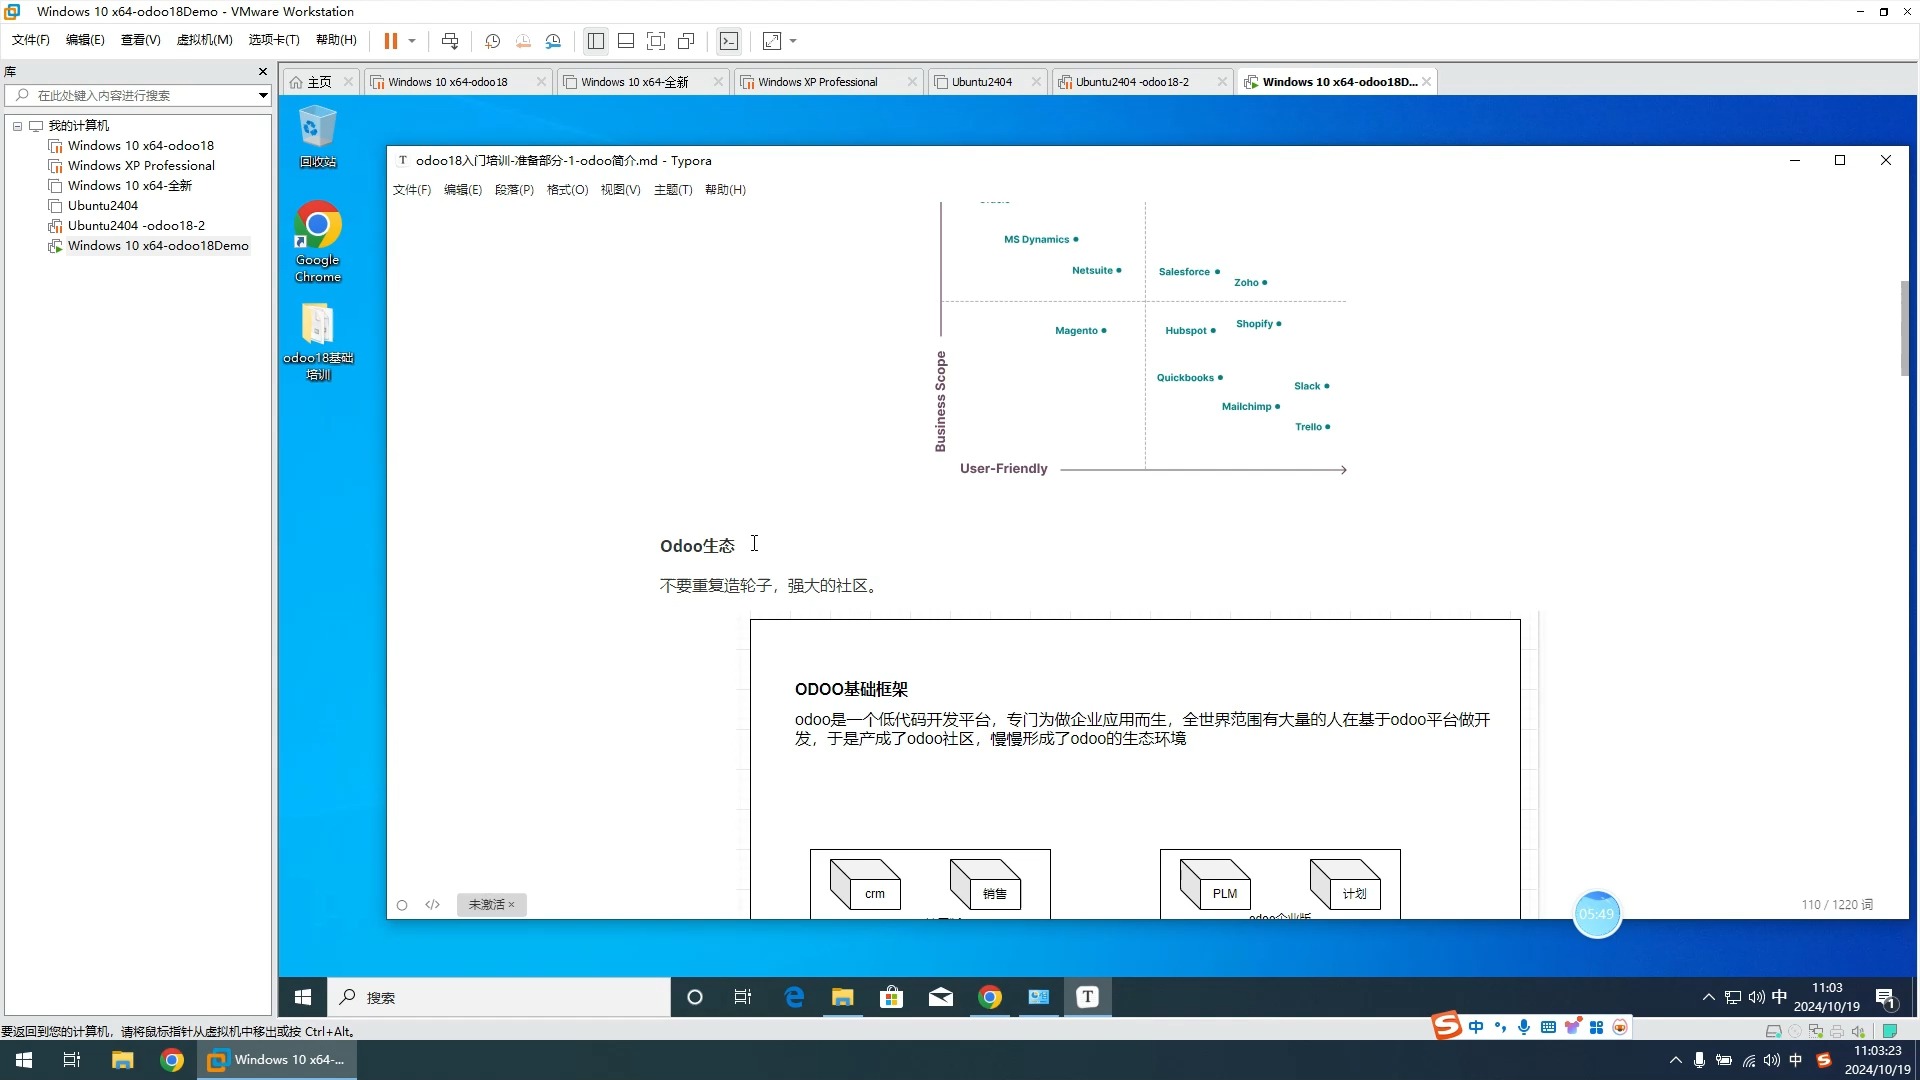Open the dropdown arrow beside the pause button
This screenshot has height=1080, width=1920.
click(411, 41)
